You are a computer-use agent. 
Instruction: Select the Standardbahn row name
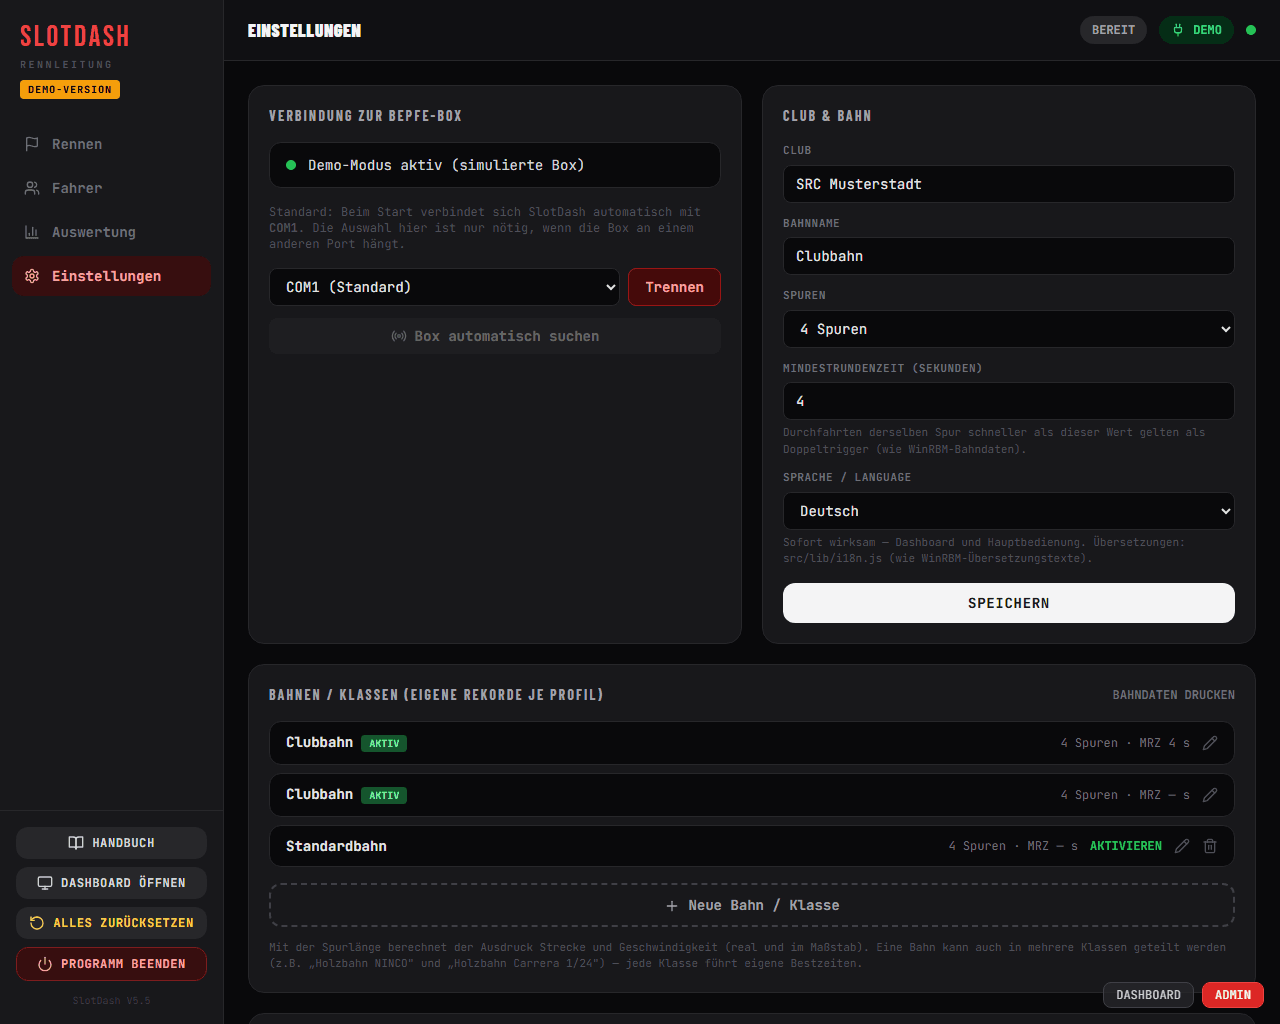click(336, 846)
